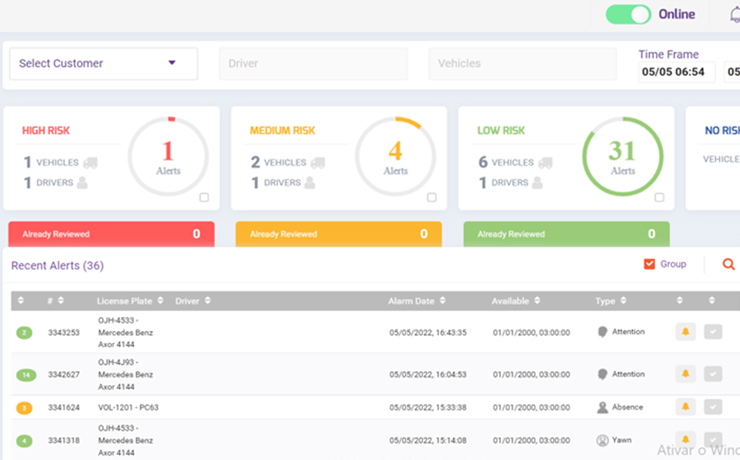Click the Driver filter input field
This screenshot has width=740, height=460.
point(313,63)
